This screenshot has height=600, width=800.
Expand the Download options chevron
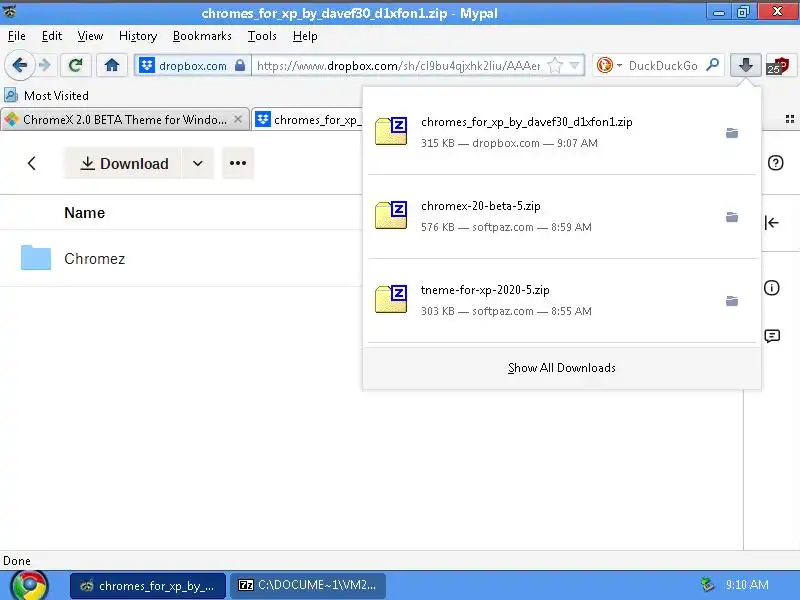tap(198, 163)
